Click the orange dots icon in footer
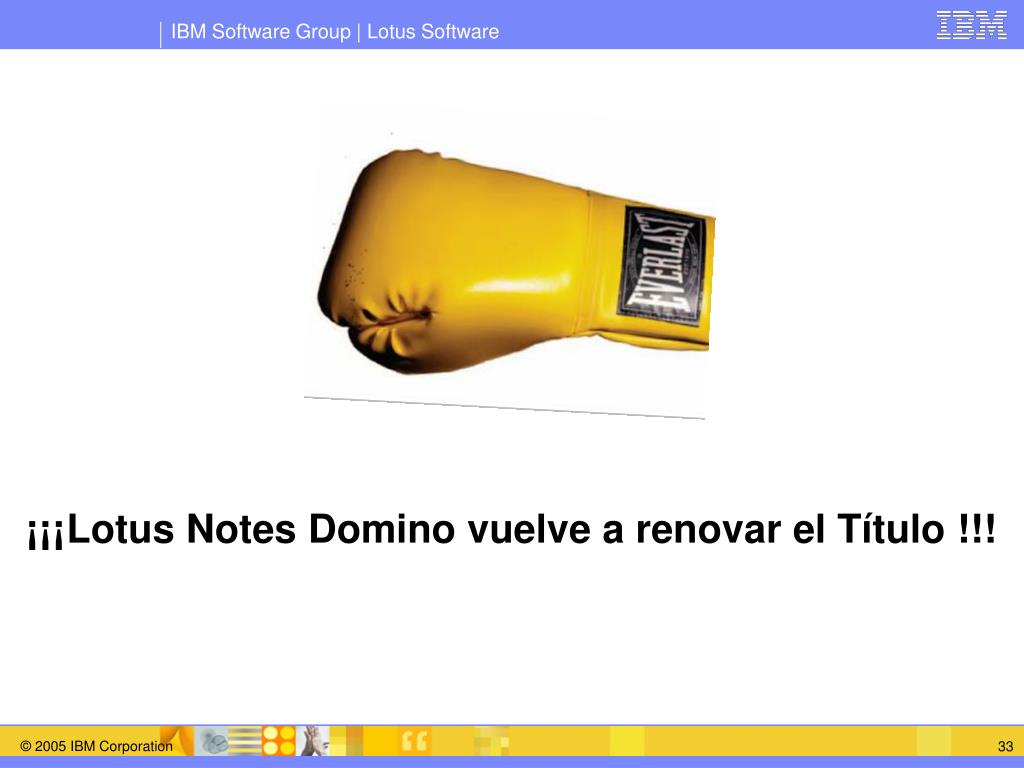This screenshot has height=768, width=1024. 279,741
